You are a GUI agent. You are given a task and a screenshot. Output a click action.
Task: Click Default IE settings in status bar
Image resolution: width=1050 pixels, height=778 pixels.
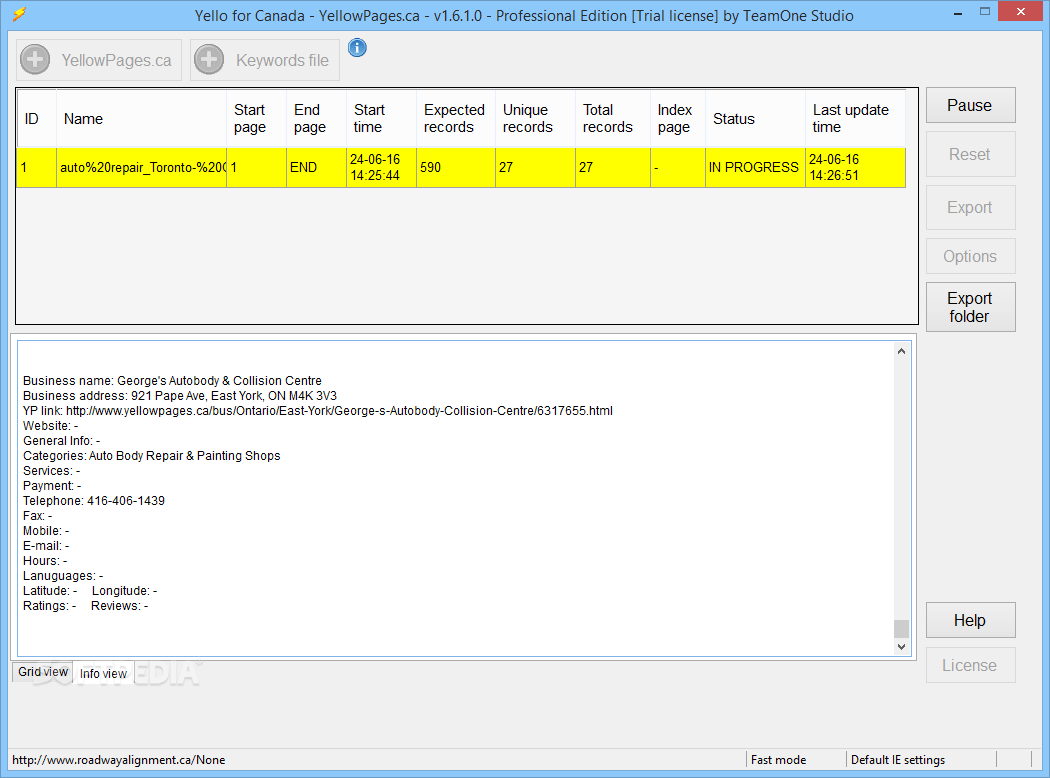(x=897, y=760)
